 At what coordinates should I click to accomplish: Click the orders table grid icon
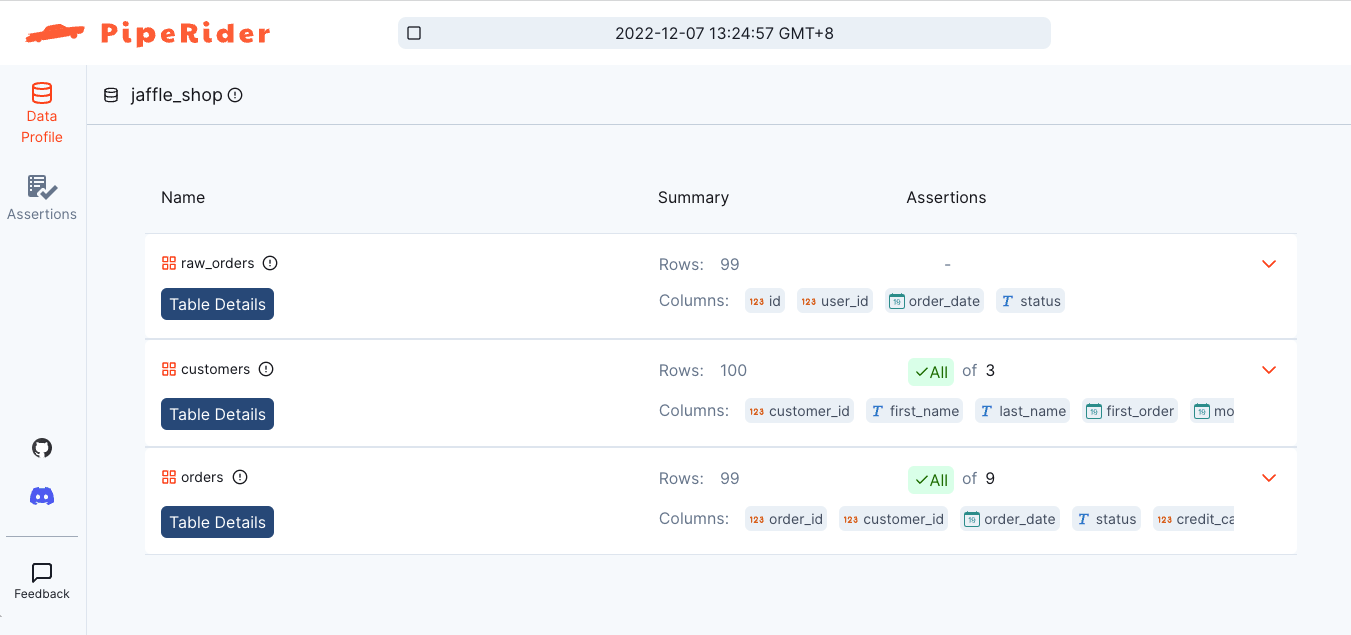point(169,477)
